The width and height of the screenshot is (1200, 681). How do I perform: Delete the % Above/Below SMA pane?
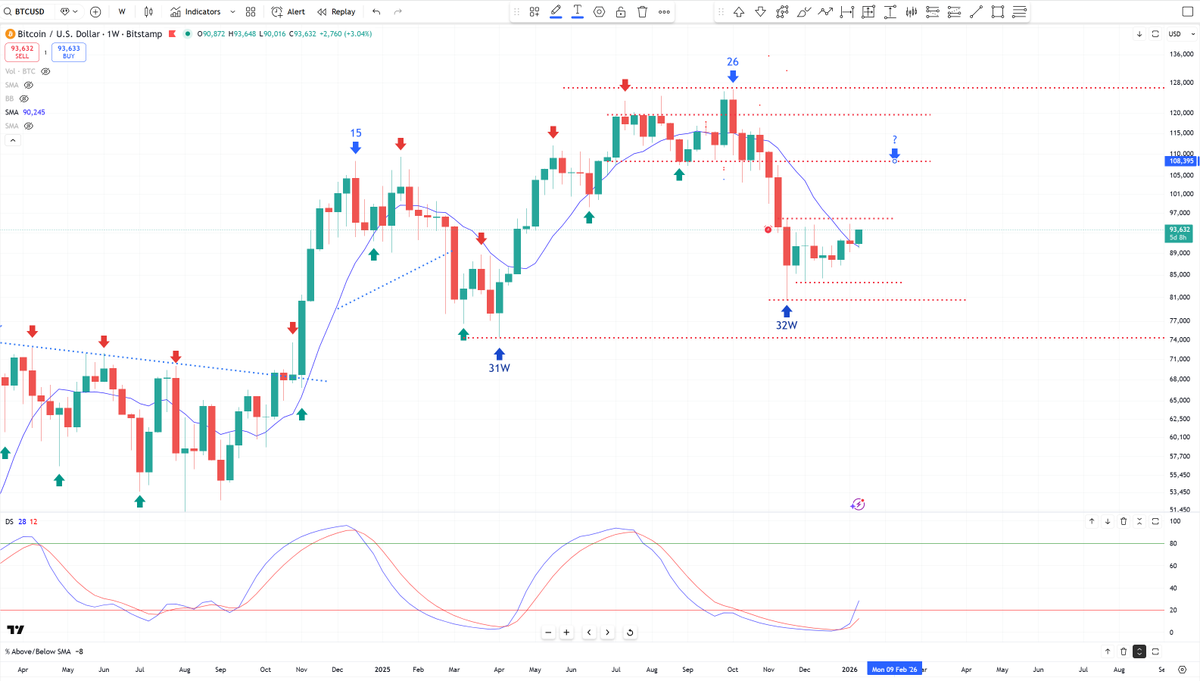click(x=1123, y=651)
